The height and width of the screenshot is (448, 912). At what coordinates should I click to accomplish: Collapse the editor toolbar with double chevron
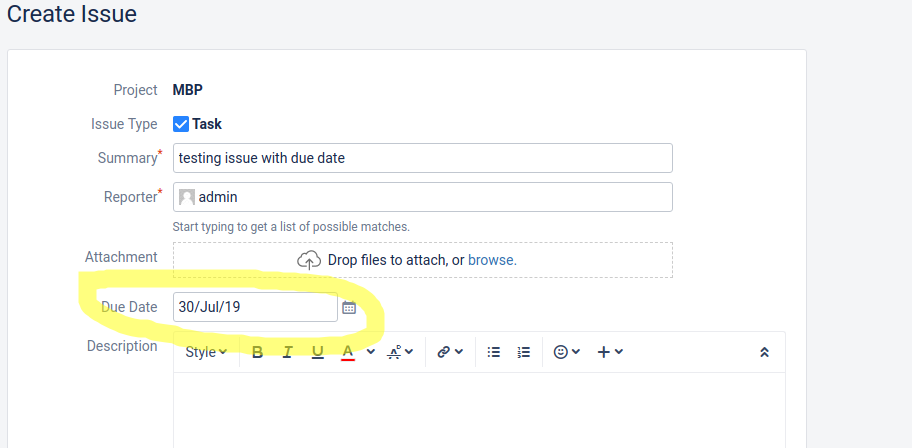[764, 352]
